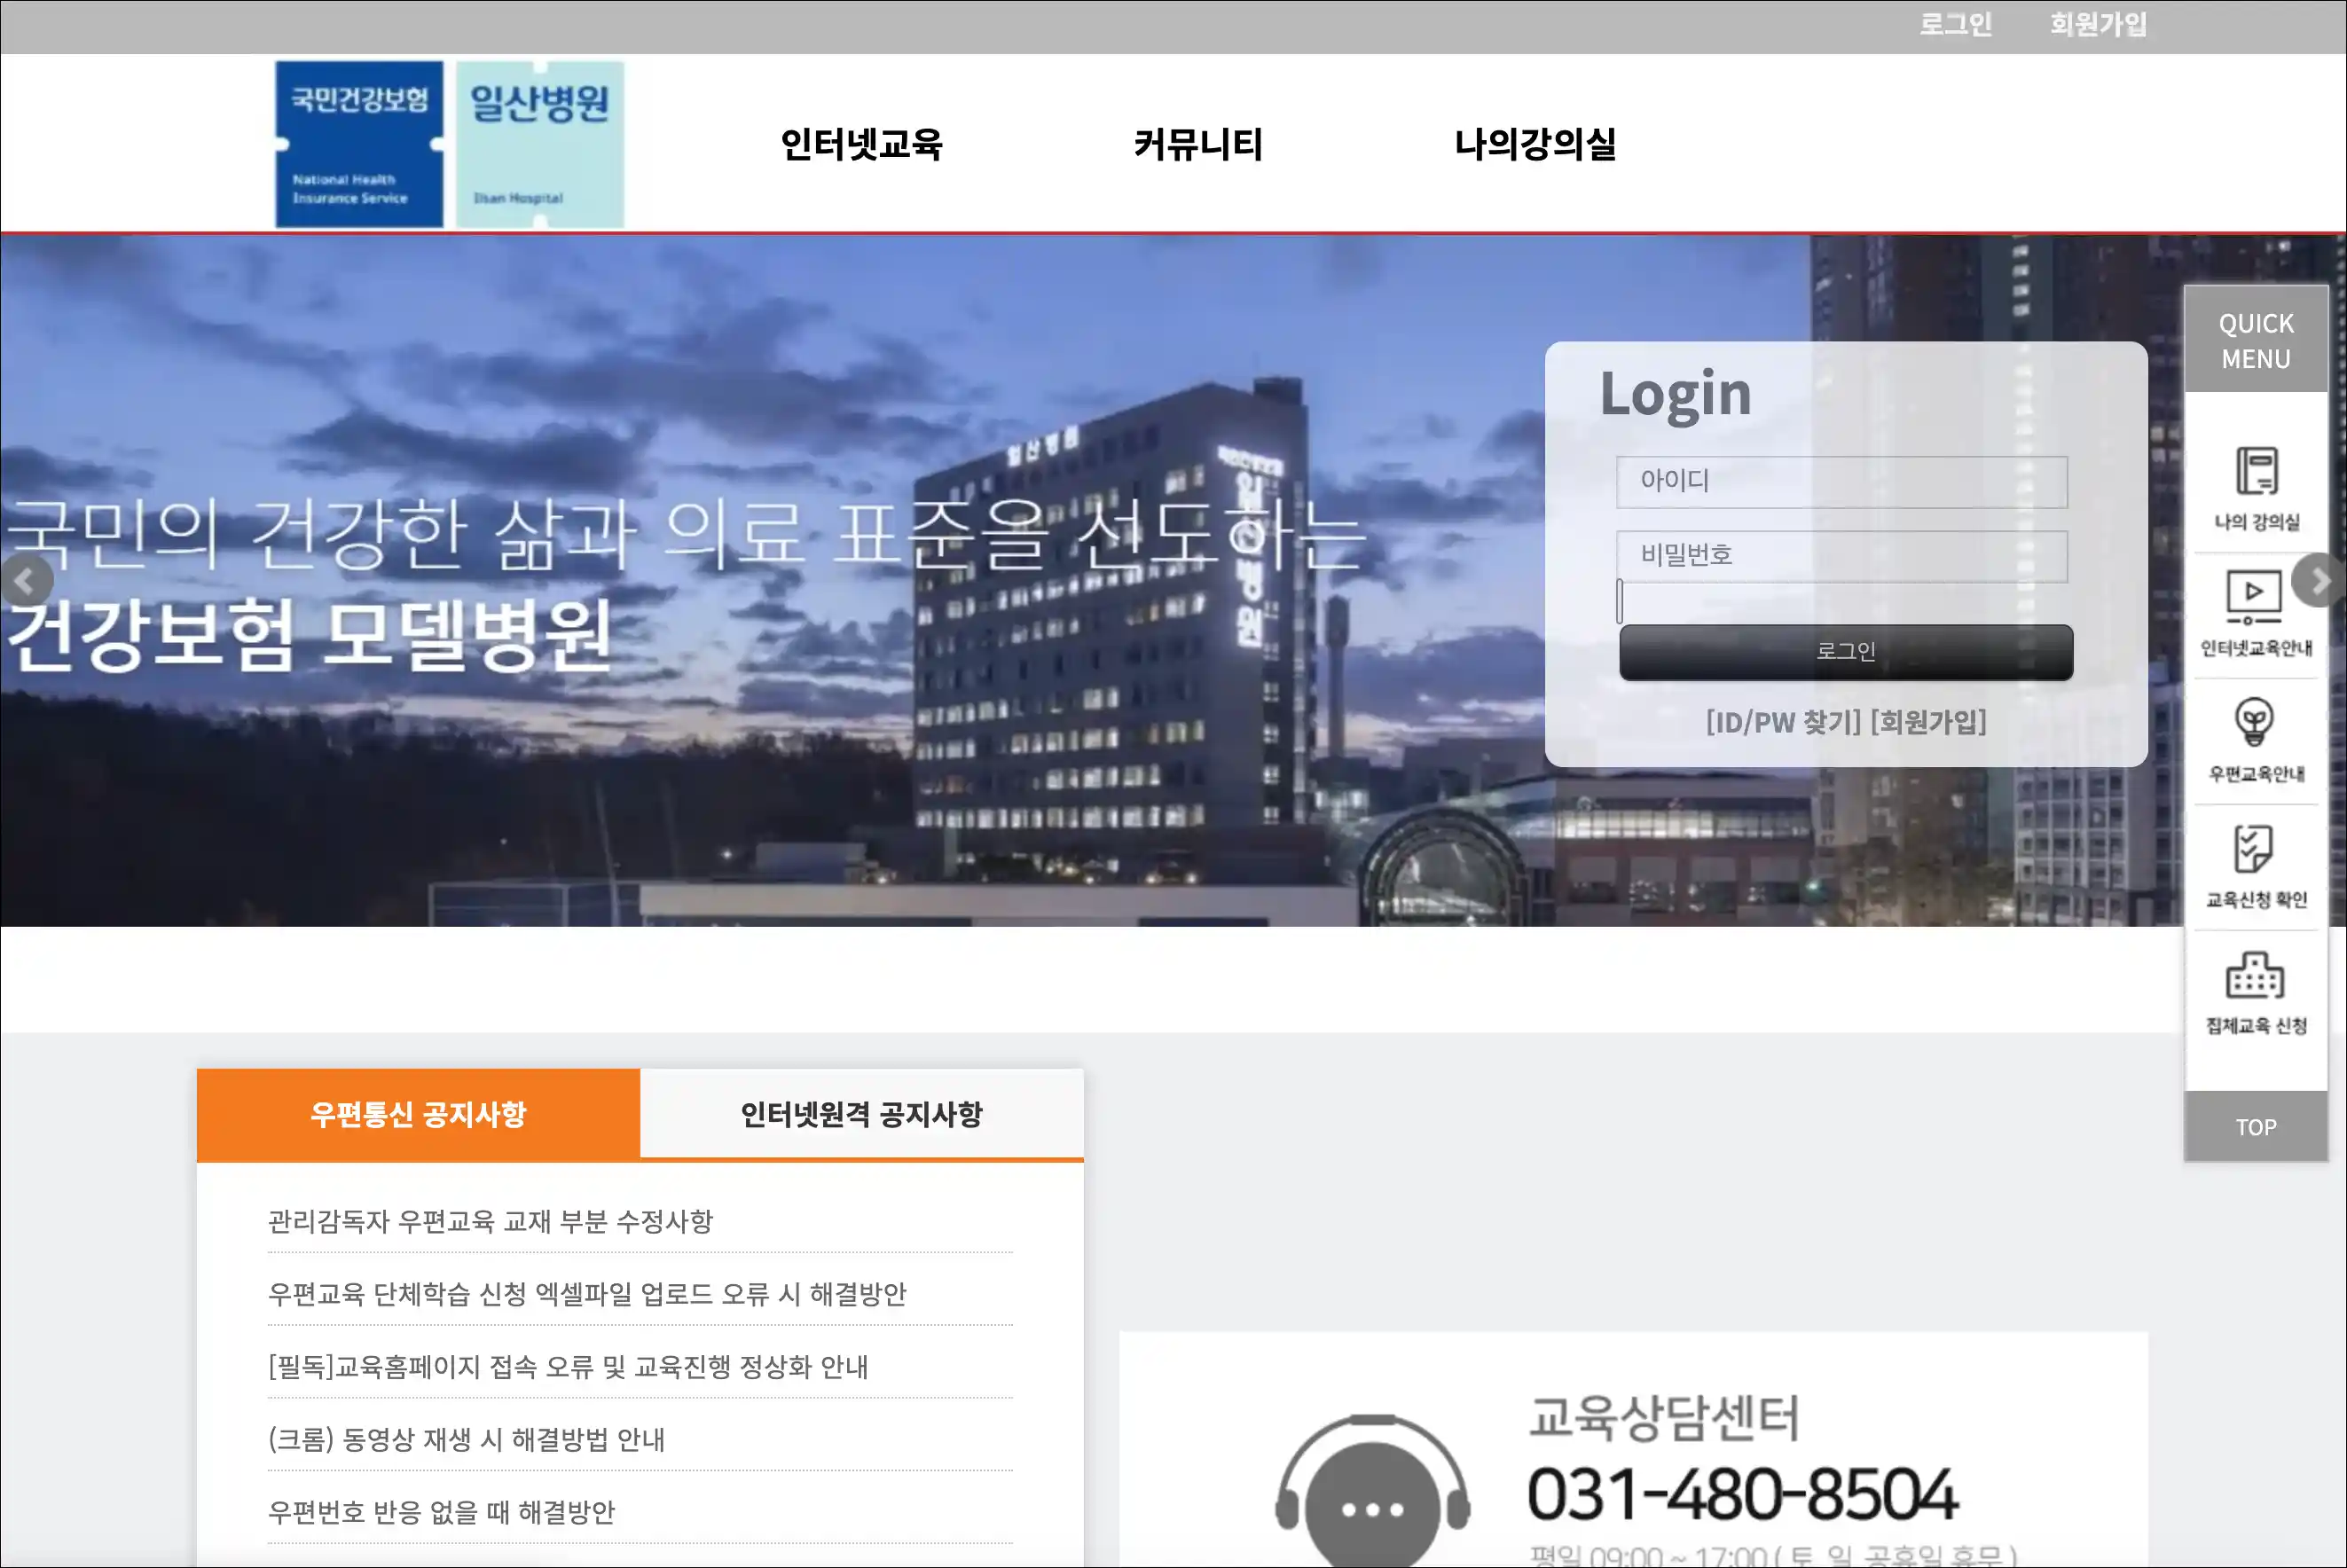Click the dark 로그인 button
Screen dimensions: 2347x1568
coord(1846,652)
